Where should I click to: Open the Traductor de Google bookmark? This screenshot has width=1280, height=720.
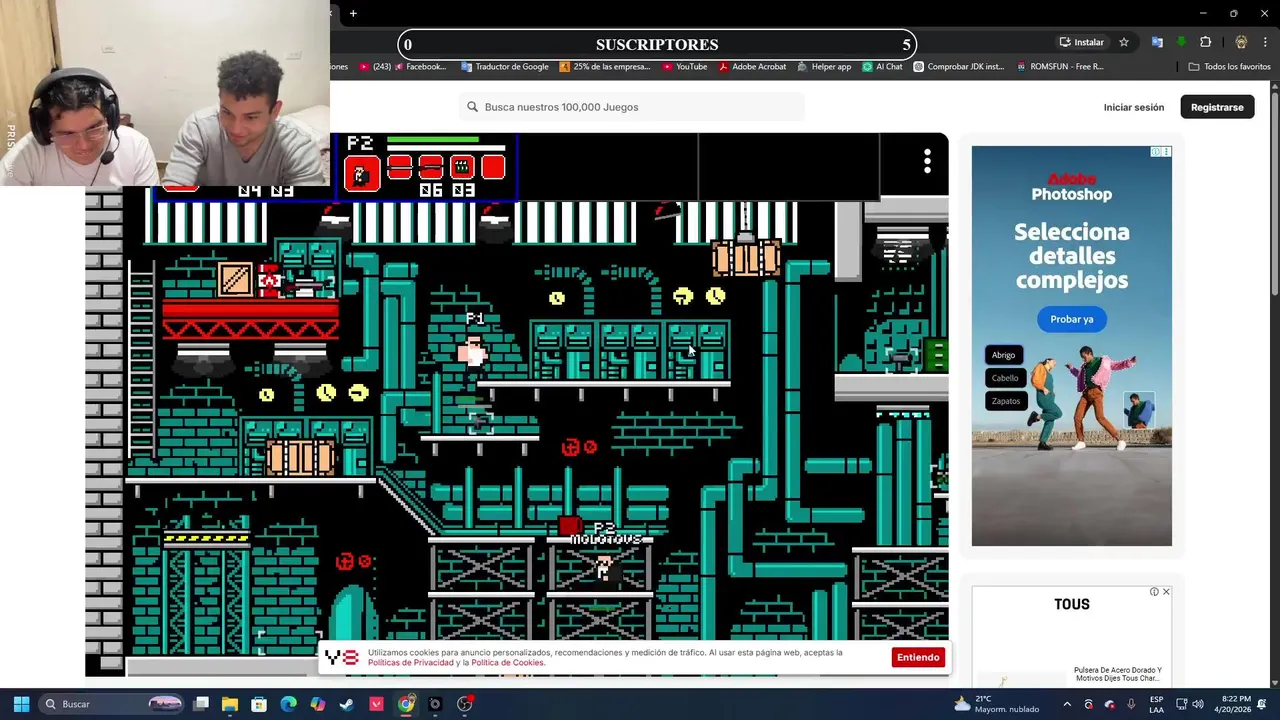pyautogui.click(x=505, y=66)
